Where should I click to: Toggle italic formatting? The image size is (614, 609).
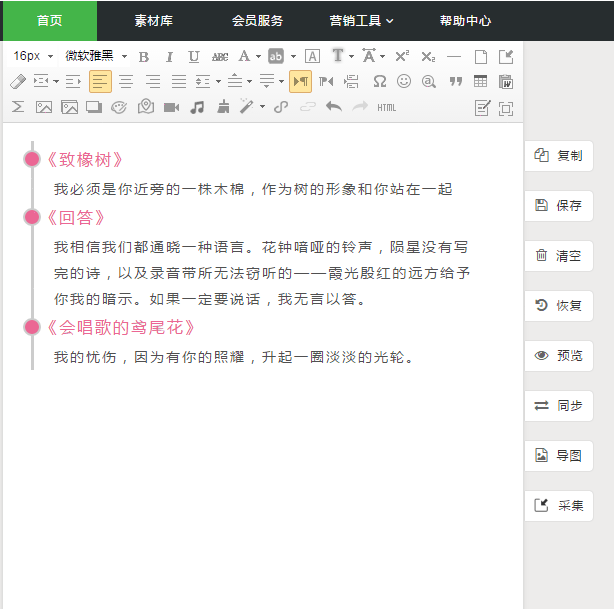pos(169,57)
